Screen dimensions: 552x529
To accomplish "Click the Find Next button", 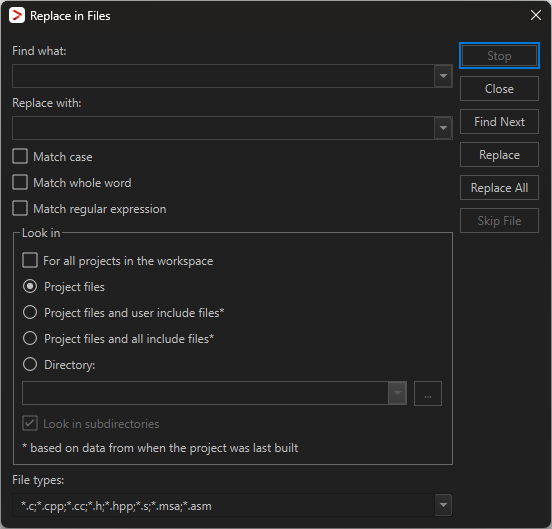I will tap(499, 122).
